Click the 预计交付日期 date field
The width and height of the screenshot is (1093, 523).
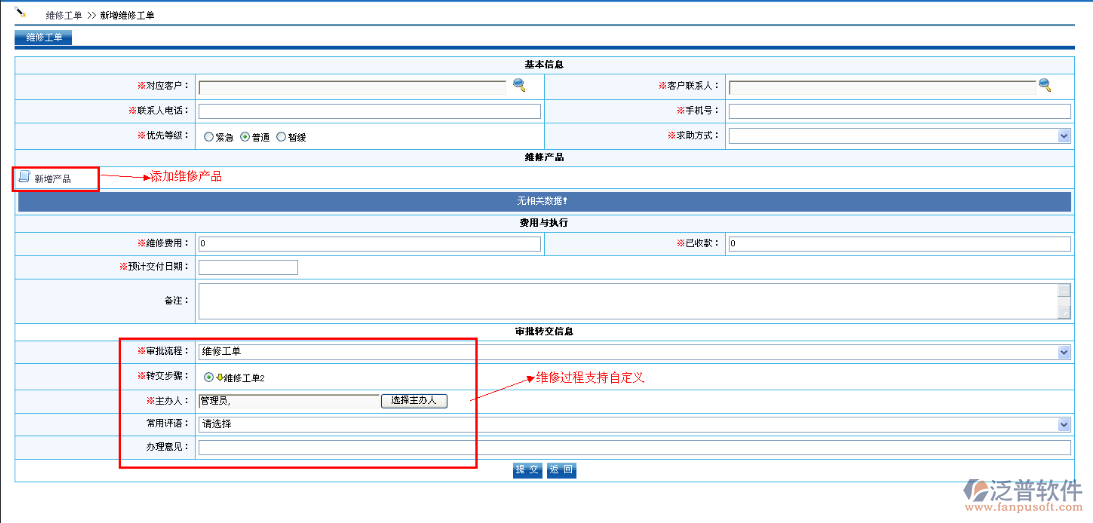click(x=248, y=268)
